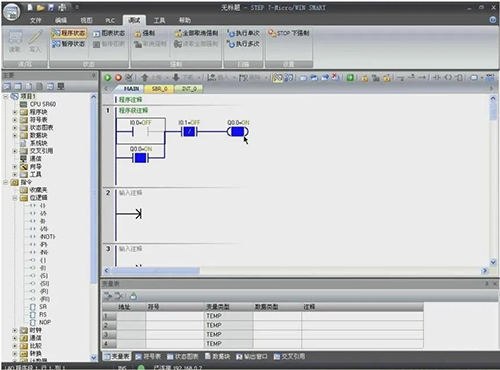
Task: Click the open folder icon in title bar
Action: [40, 7]
